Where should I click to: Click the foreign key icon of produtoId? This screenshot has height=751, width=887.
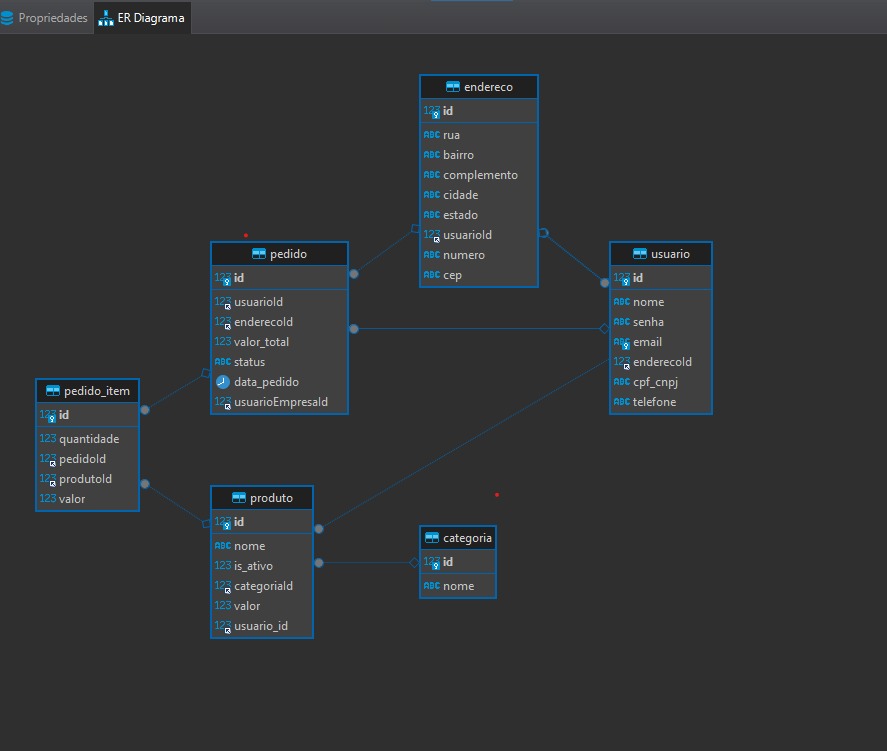[x=48, y=479]
